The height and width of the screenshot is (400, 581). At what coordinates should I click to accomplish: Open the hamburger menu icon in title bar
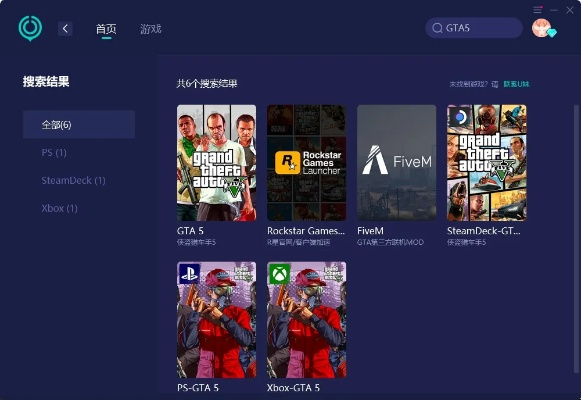tap(538, 10)
